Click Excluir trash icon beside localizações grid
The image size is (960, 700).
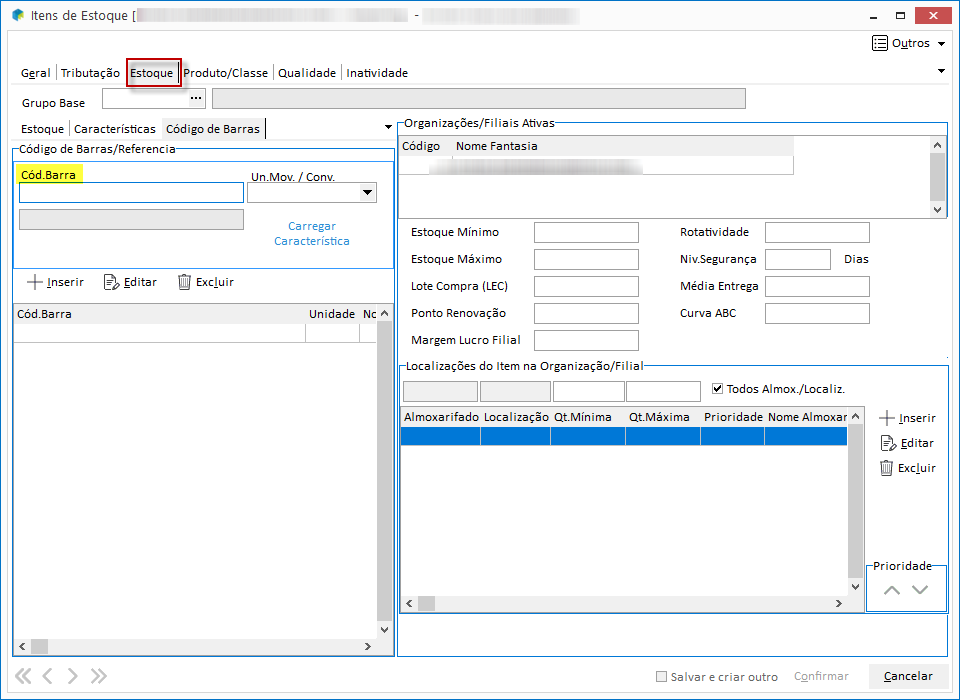click(887, 468)
